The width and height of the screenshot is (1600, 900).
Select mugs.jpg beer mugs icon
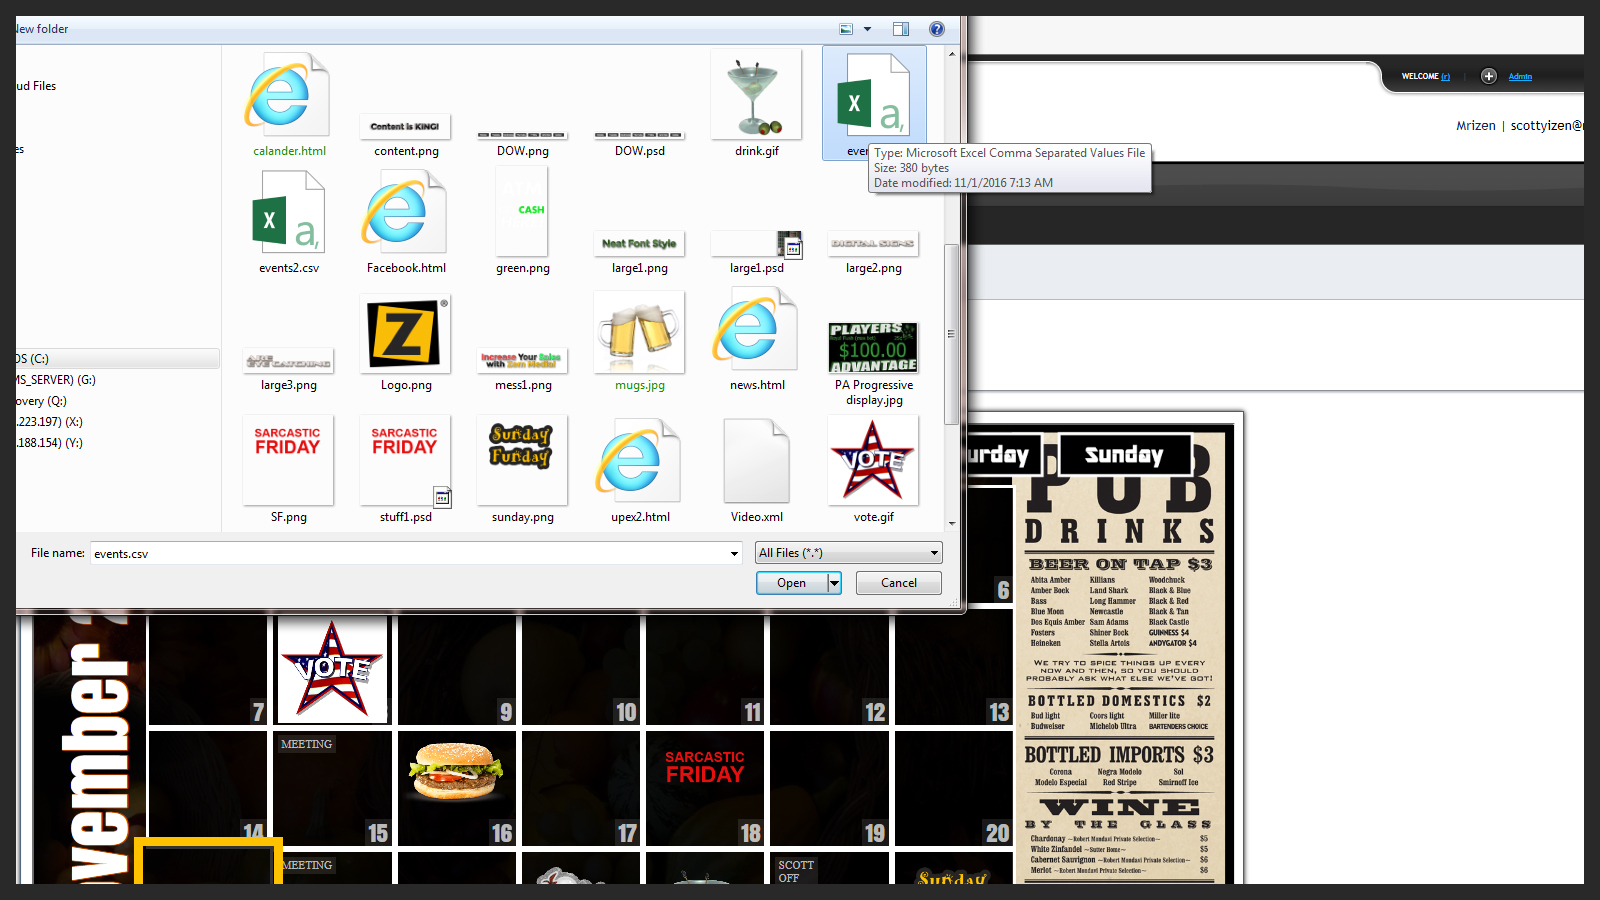click(x=639, y=333)
